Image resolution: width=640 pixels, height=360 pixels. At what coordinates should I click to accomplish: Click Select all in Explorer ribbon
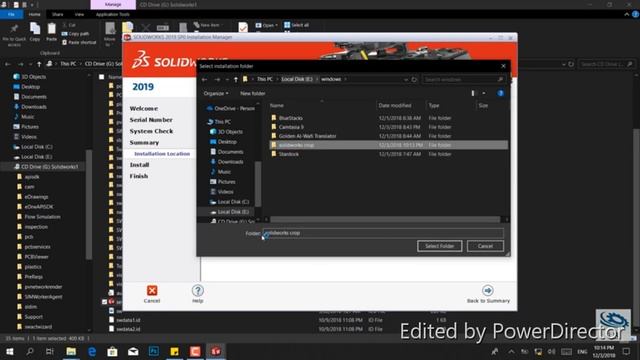pos(297,25)
